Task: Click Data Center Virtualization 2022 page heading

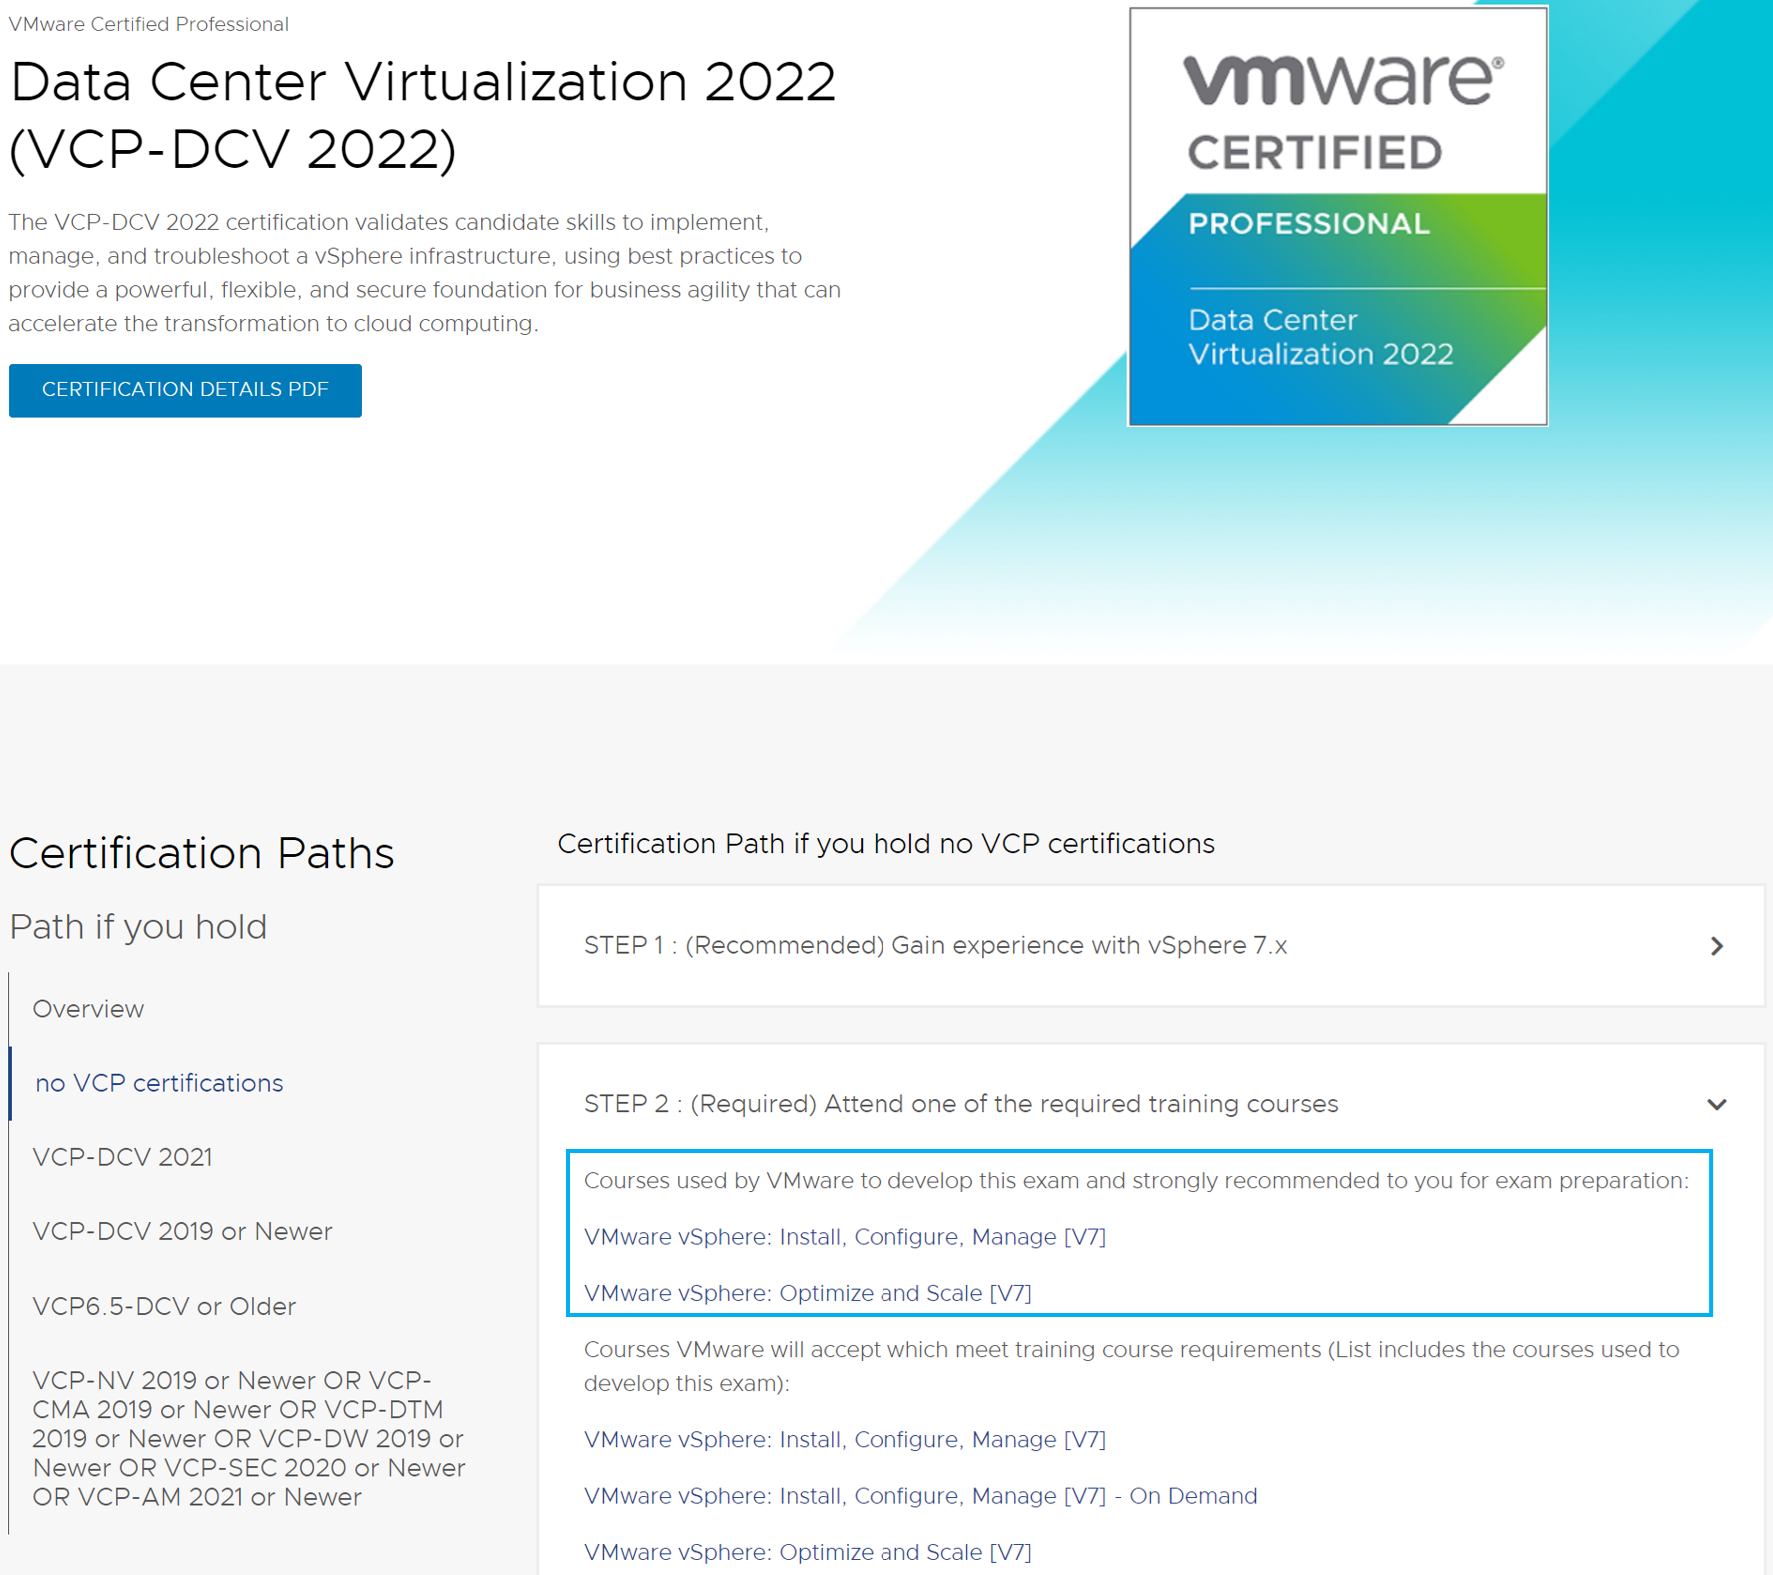Action: tap(423, 115)
